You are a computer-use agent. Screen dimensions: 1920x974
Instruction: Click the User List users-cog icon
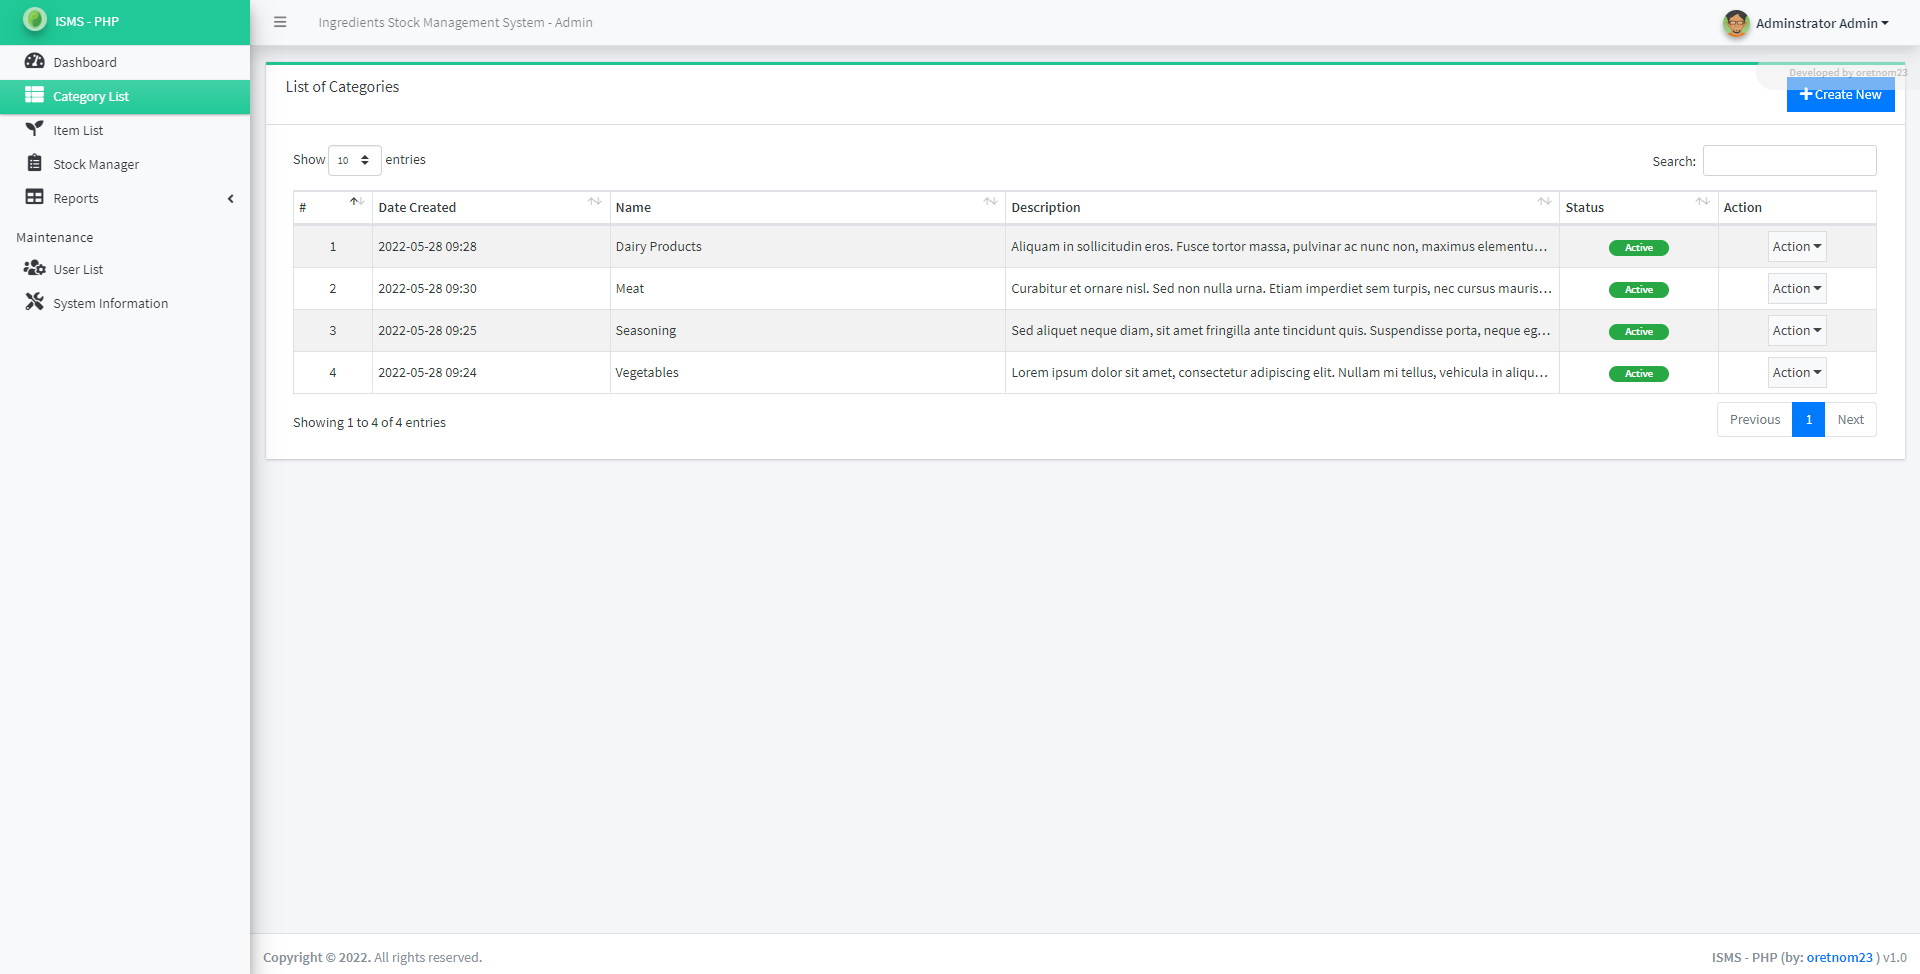coord(35,268)
